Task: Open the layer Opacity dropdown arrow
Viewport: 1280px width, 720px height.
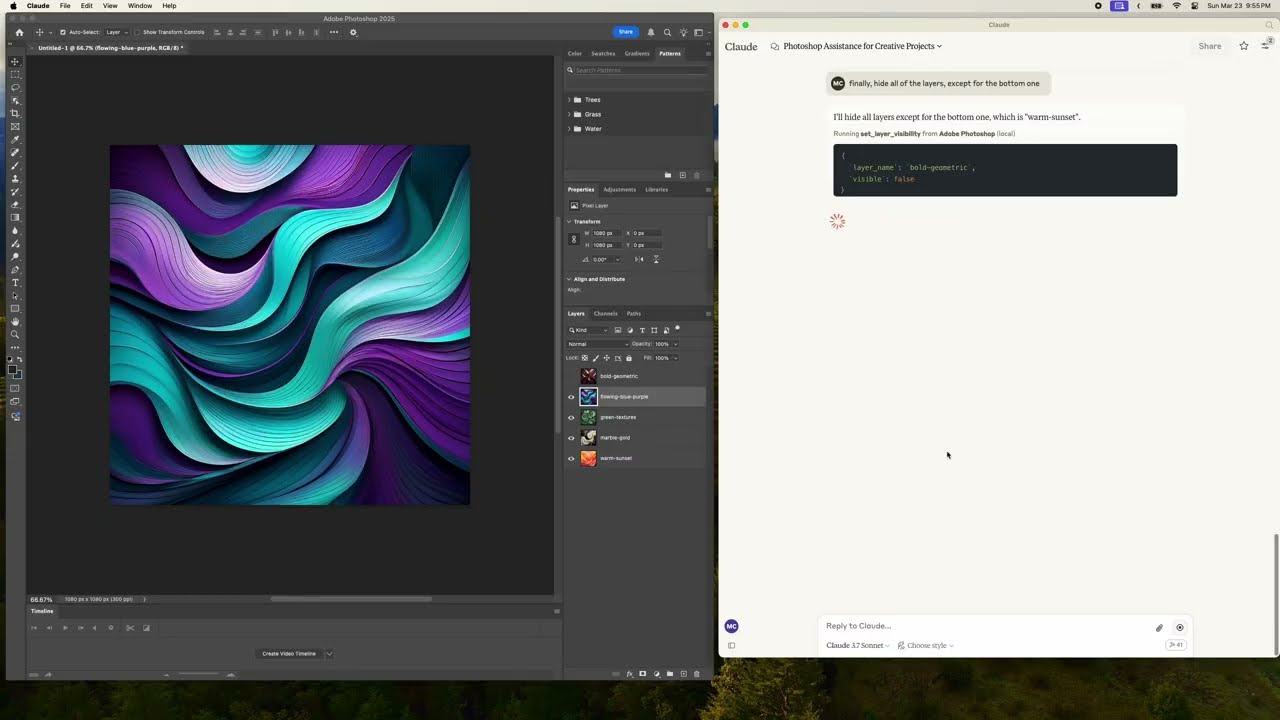Action: [675, 344]
